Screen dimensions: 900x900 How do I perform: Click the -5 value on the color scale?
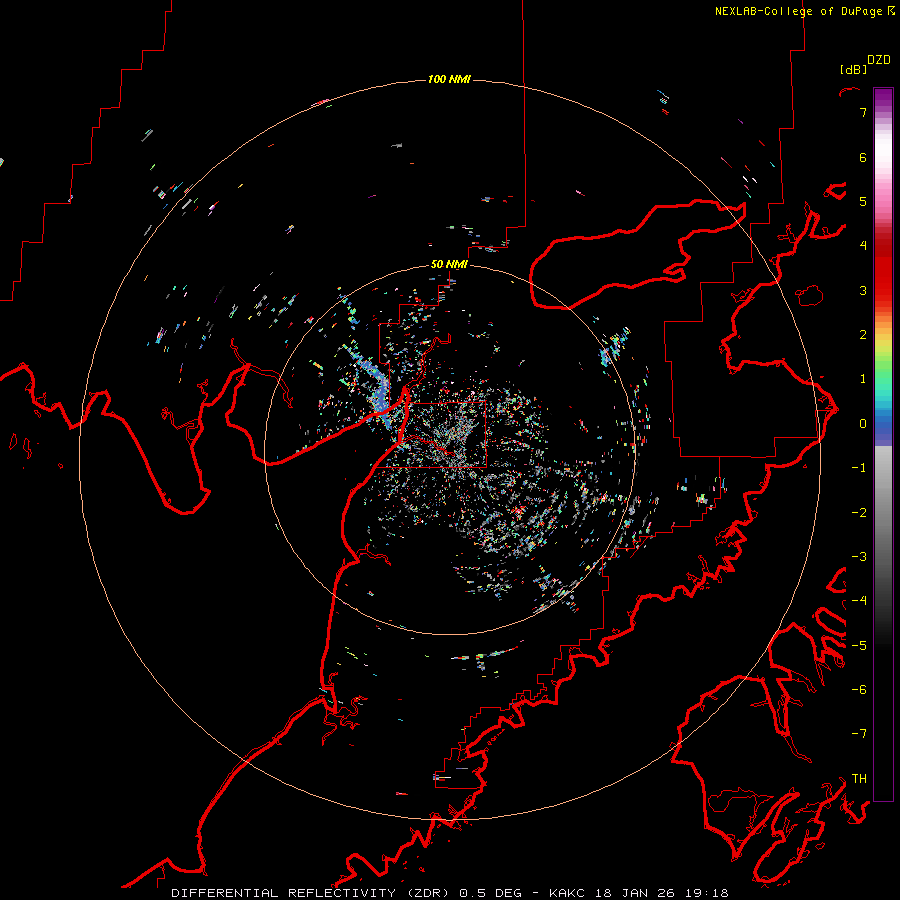(859, 646)
